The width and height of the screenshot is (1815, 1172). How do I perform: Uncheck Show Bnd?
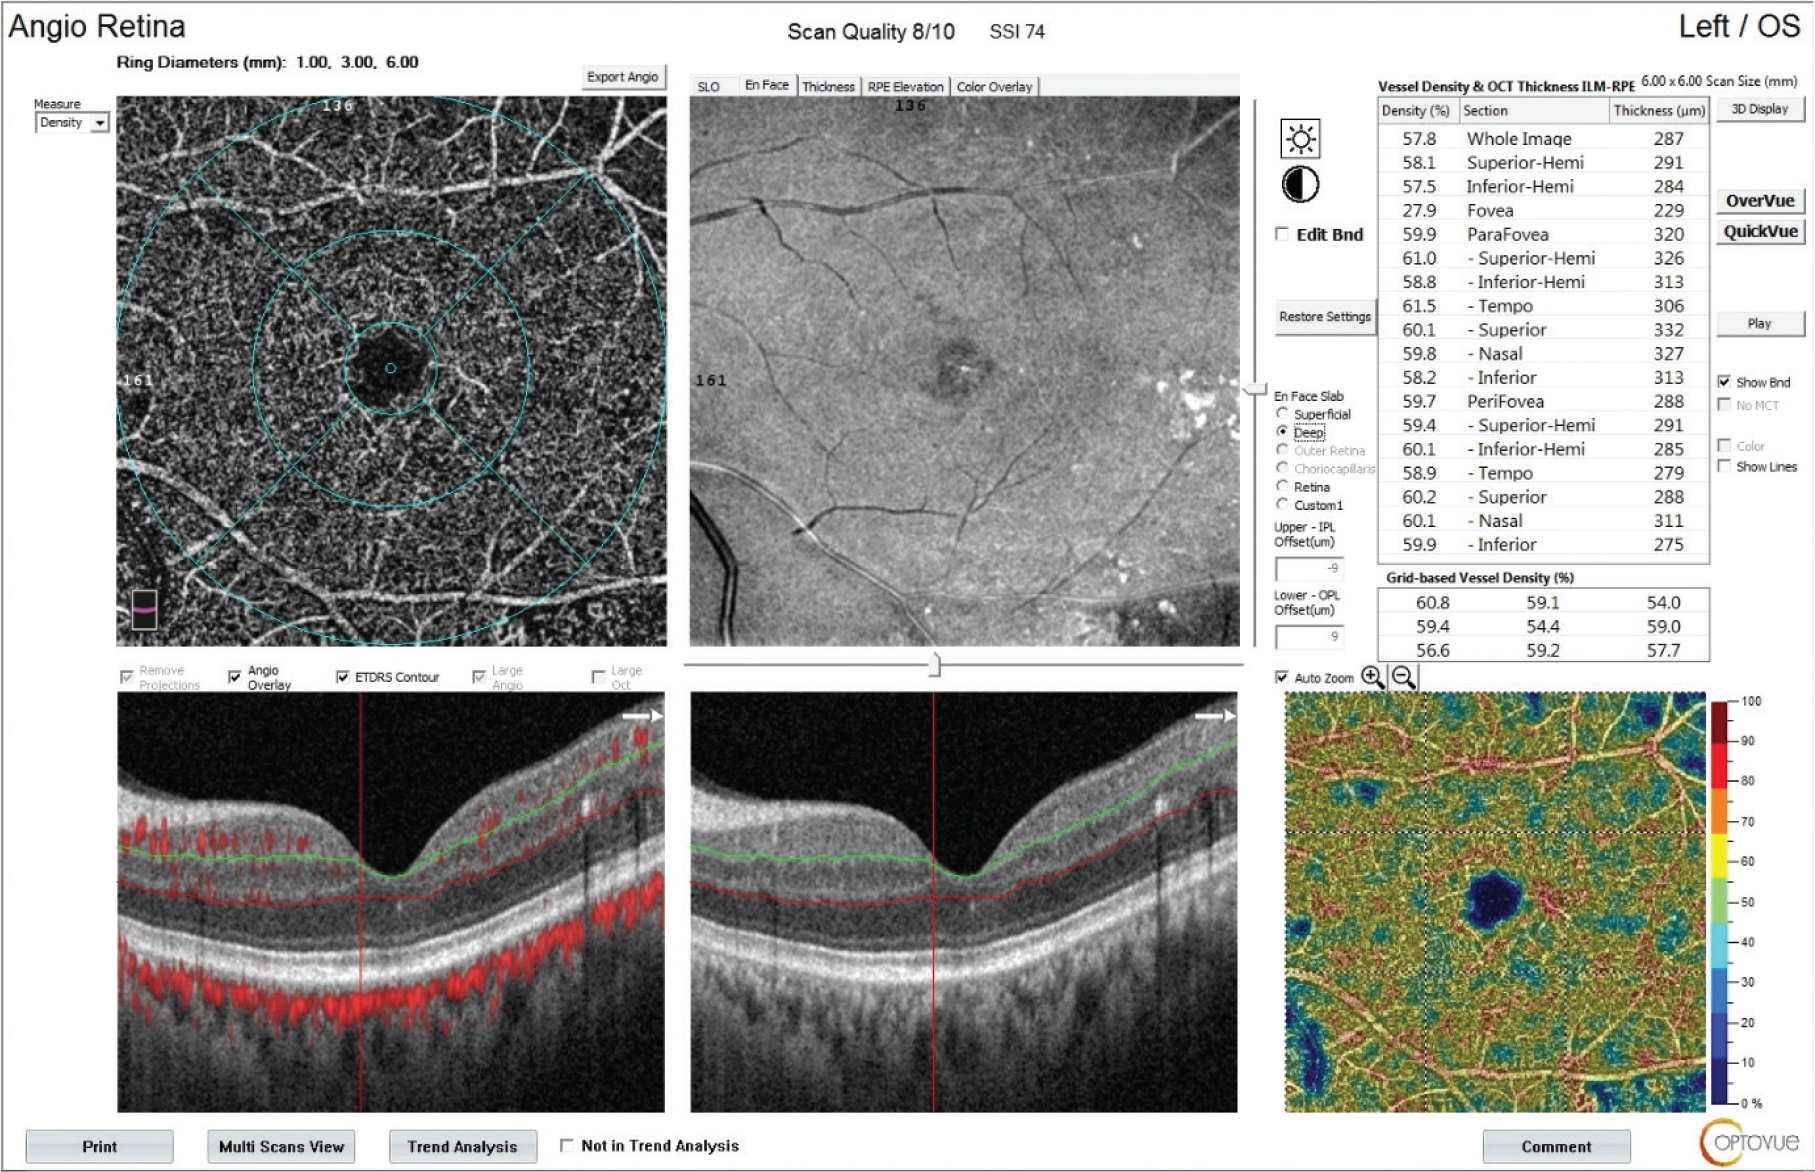tap(1724, 382)
